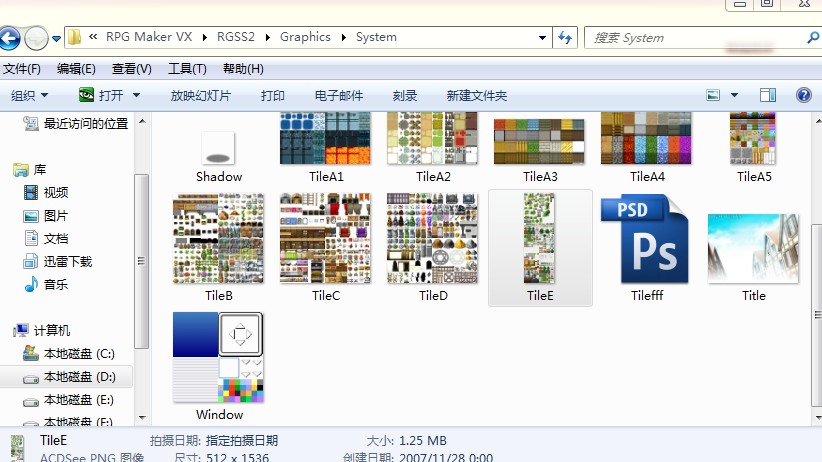Start 放映幻灯片 slideshow
The image size is (822, 462).
[x=200, y=95]
